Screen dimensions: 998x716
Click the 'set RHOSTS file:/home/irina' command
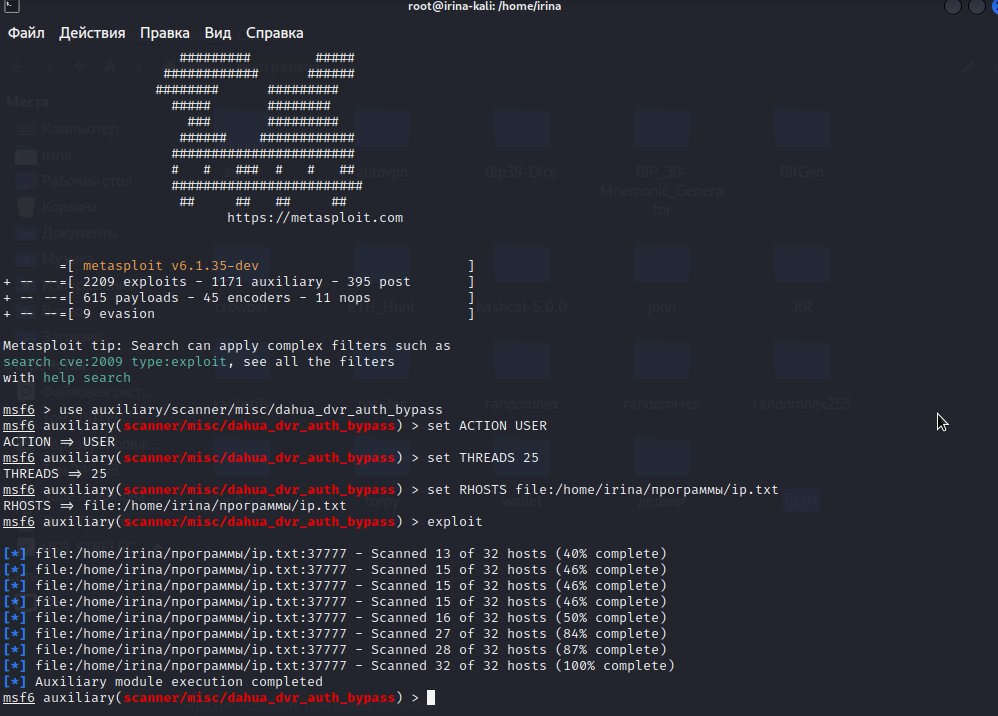[x=603, y=489]
